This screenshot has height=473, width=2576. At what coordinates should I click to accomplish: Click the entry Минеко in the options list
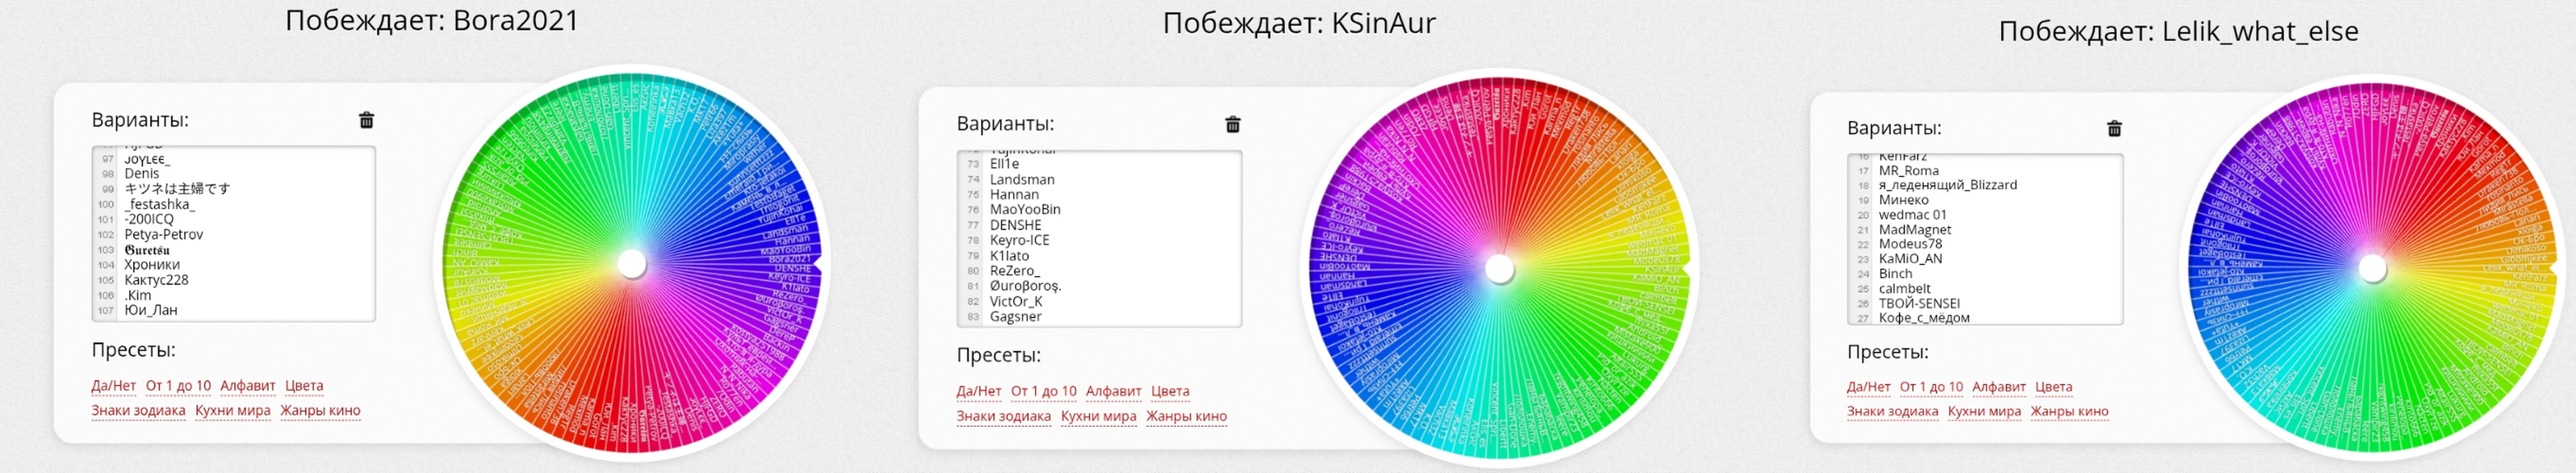click(1903, 200)
